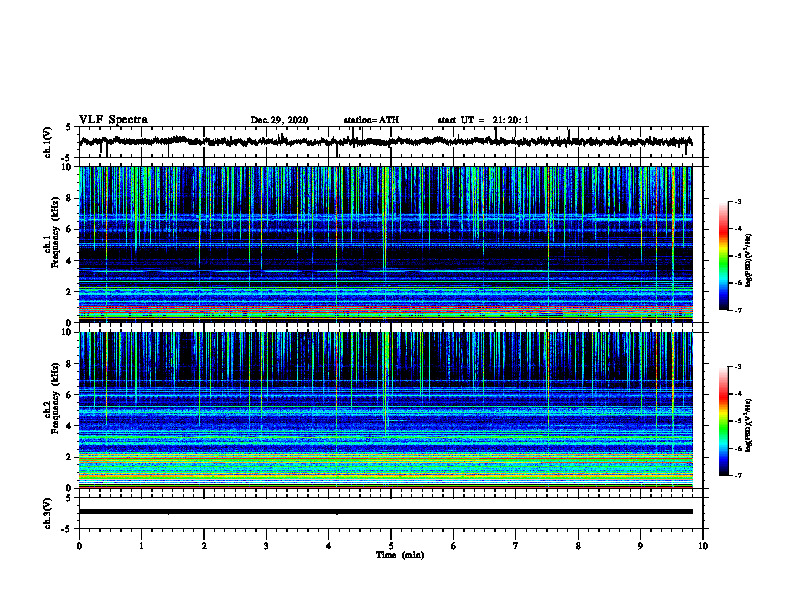Click time axis tick label "4"
This screenshot has height=612, width=792.
tap(329, 546)
